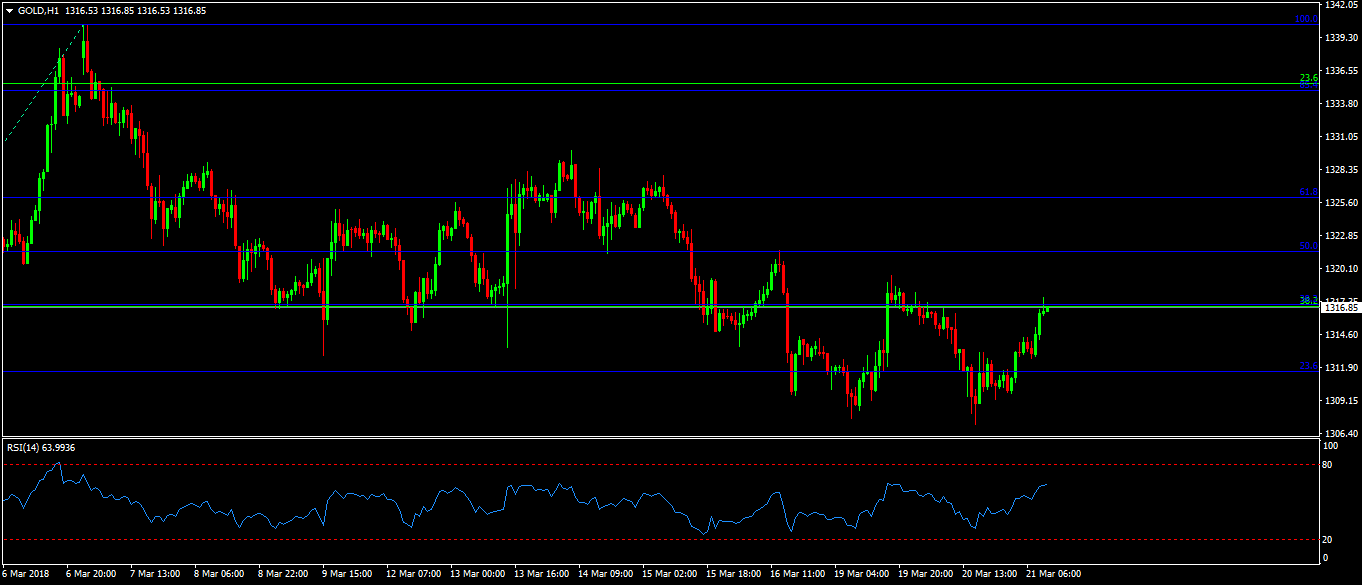1362x585 pixels.
Task: Click the 9 Mar 15:00 time label
Action: [348, 575]
